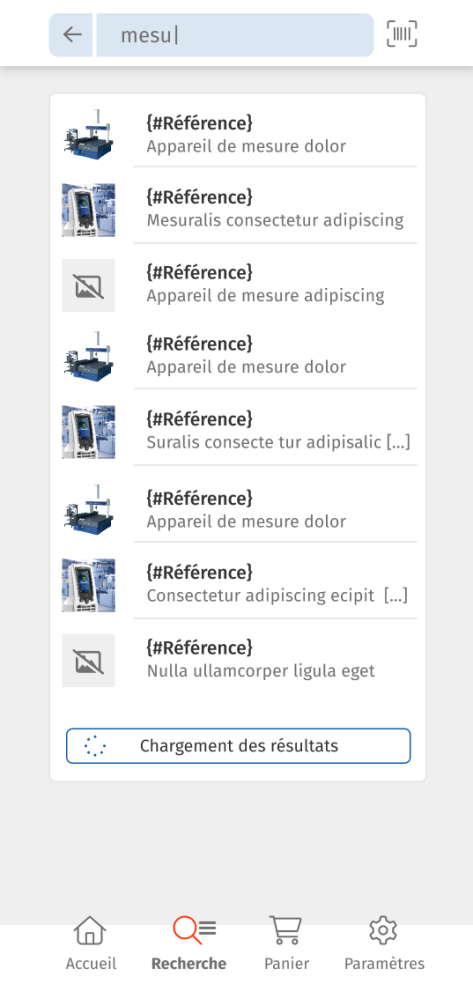Go to Accueil home icon
The width and height of the screenshot is (473, 999).
(90, 931)
